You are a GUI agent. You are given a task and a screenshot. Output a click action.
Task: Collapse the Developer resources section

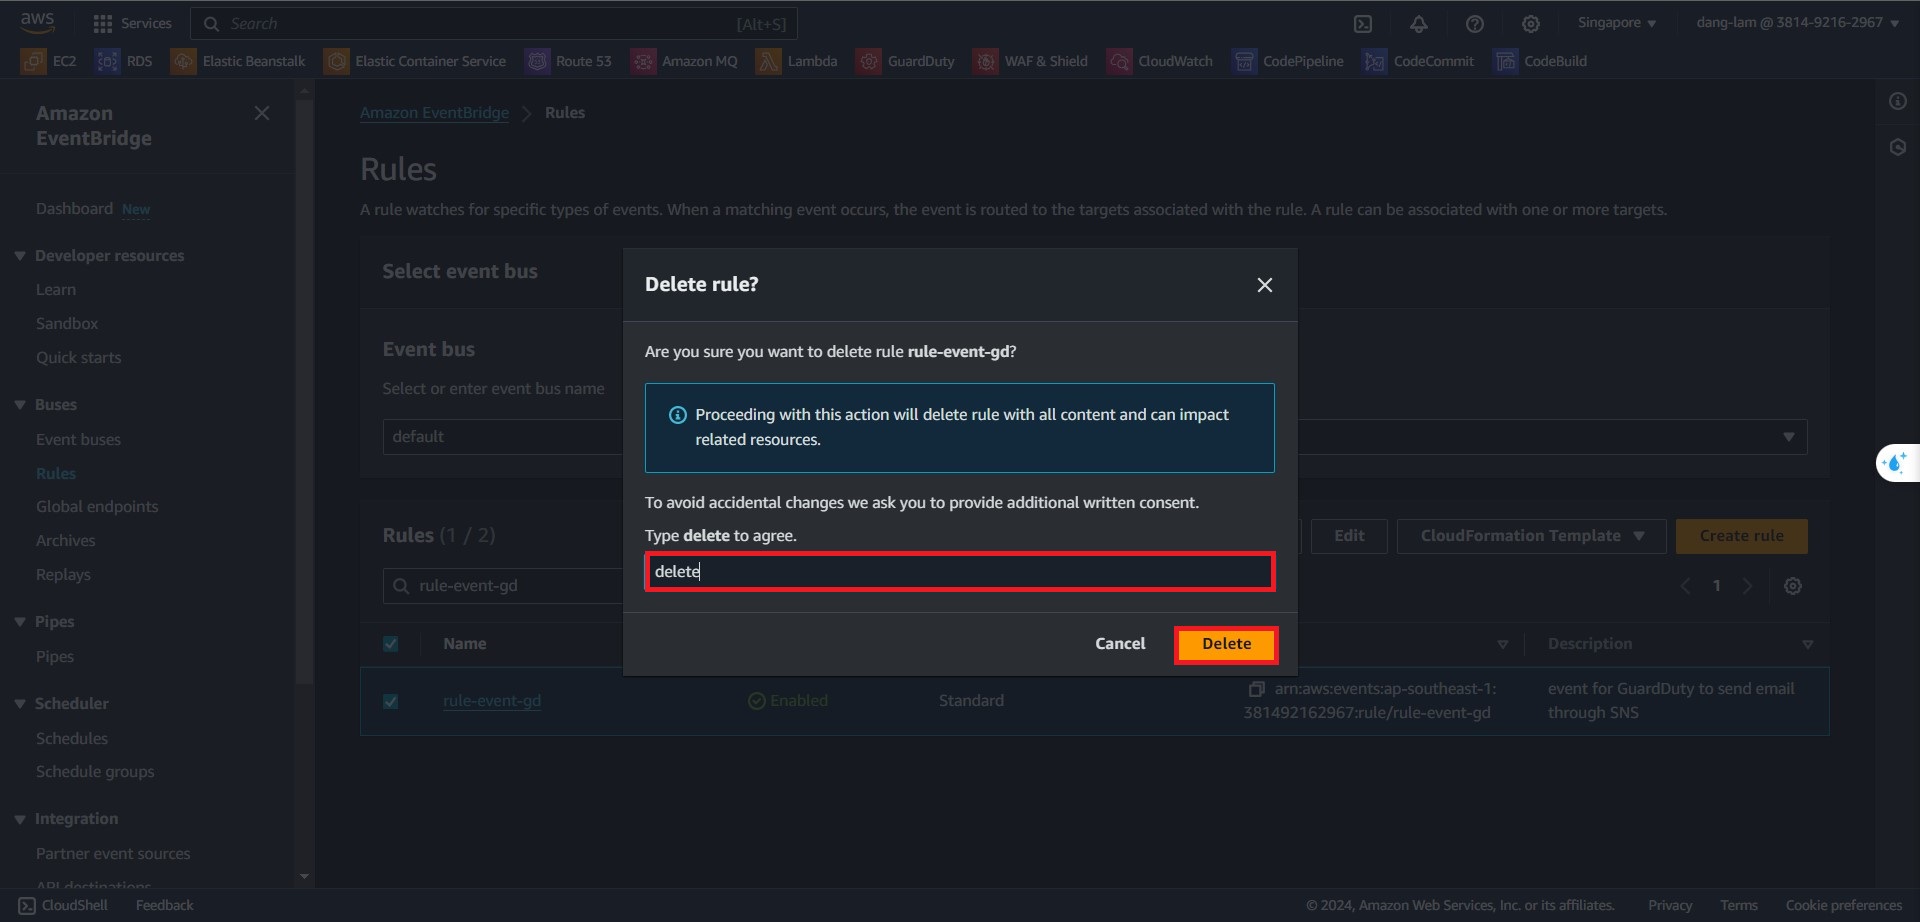[x=20, y=256]
